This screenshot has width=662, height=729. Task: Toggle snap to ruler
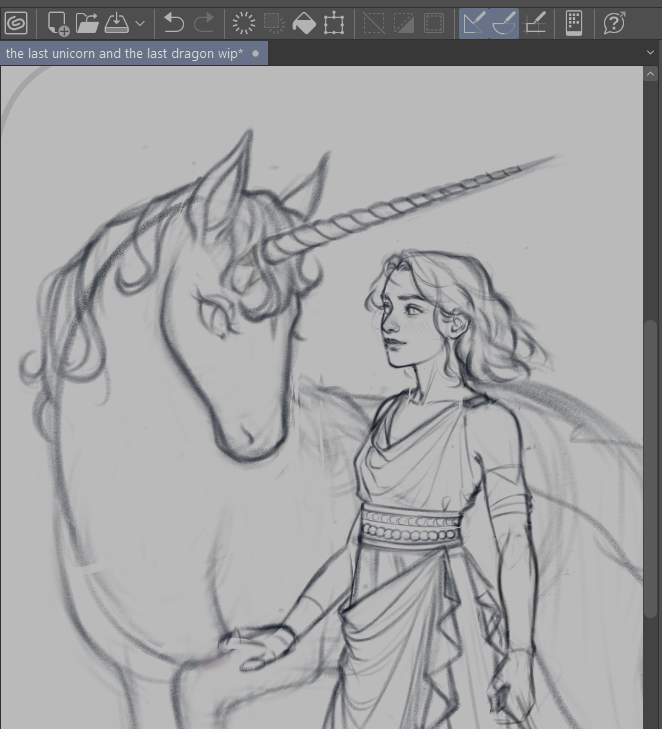(474, 23)
